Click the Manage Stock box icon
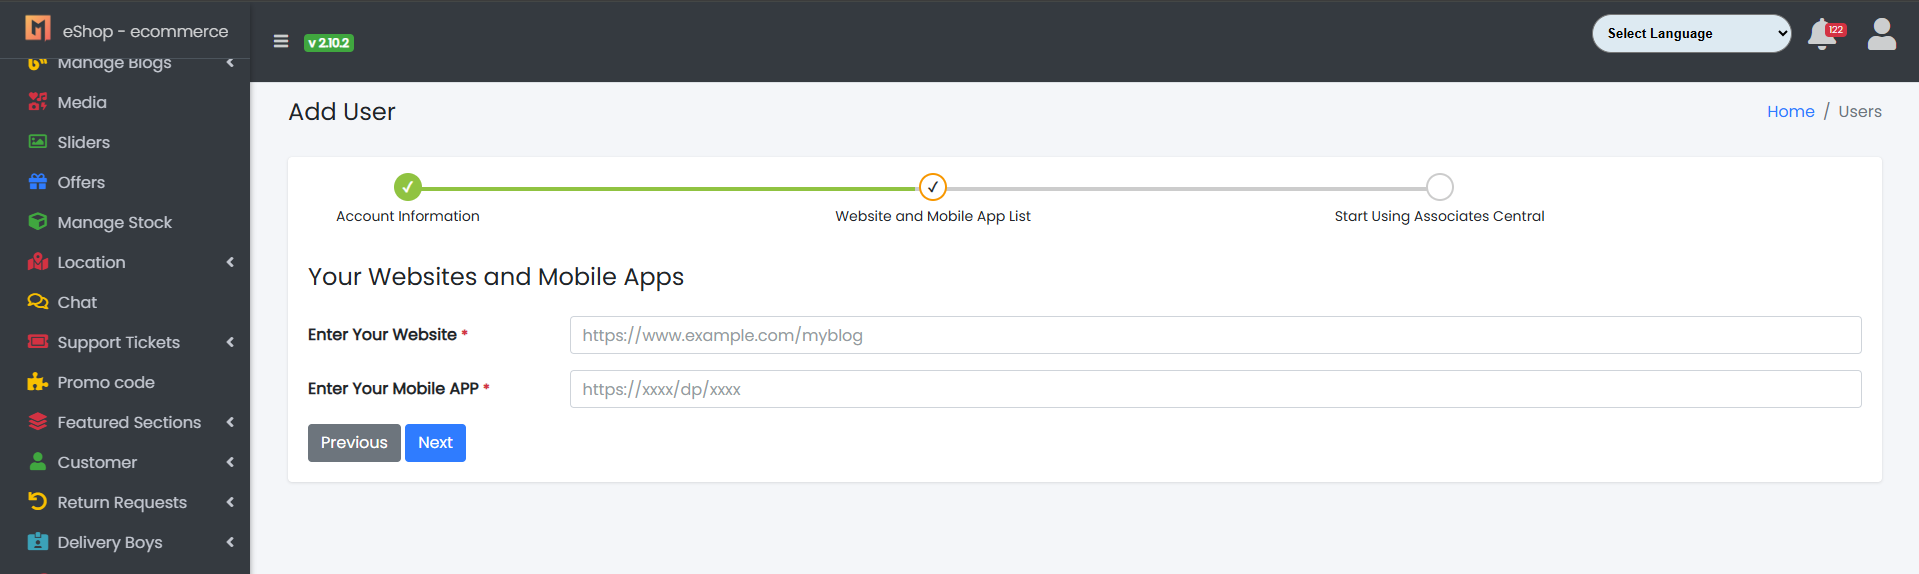This screenshot has width=1919, height=574. (38, 221)
